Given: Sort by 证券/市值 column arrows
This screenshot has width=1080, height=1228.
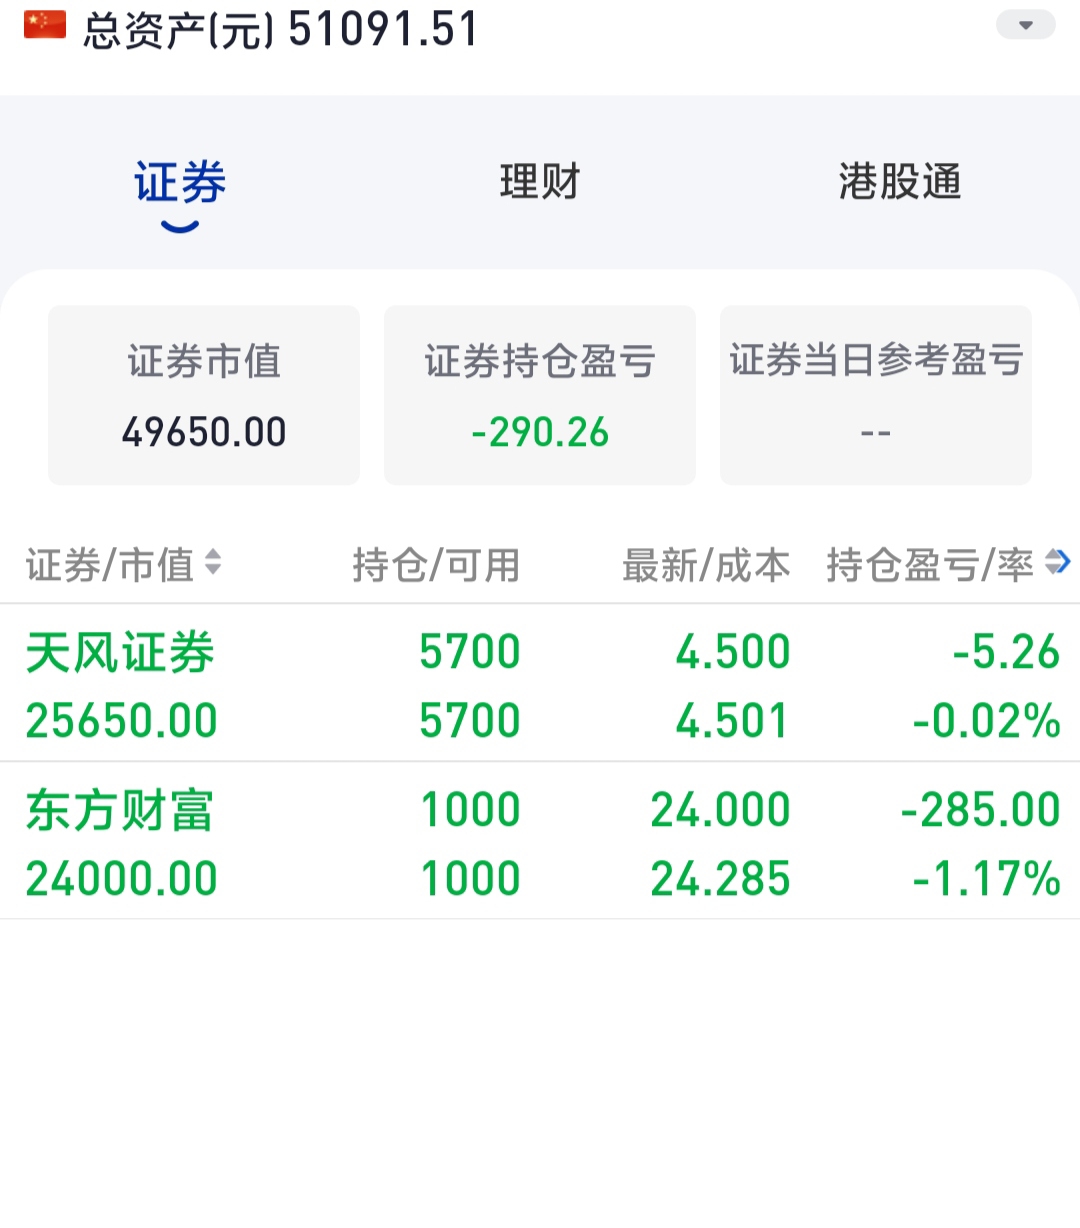Looking at the screenshot, I should tap(213, 563).
